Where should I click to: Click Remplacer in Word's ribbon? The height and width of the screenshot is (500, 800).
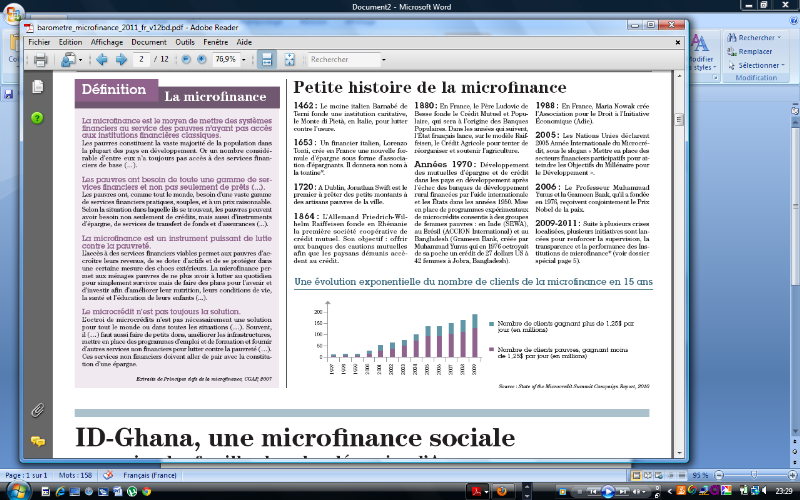point(750,52)
